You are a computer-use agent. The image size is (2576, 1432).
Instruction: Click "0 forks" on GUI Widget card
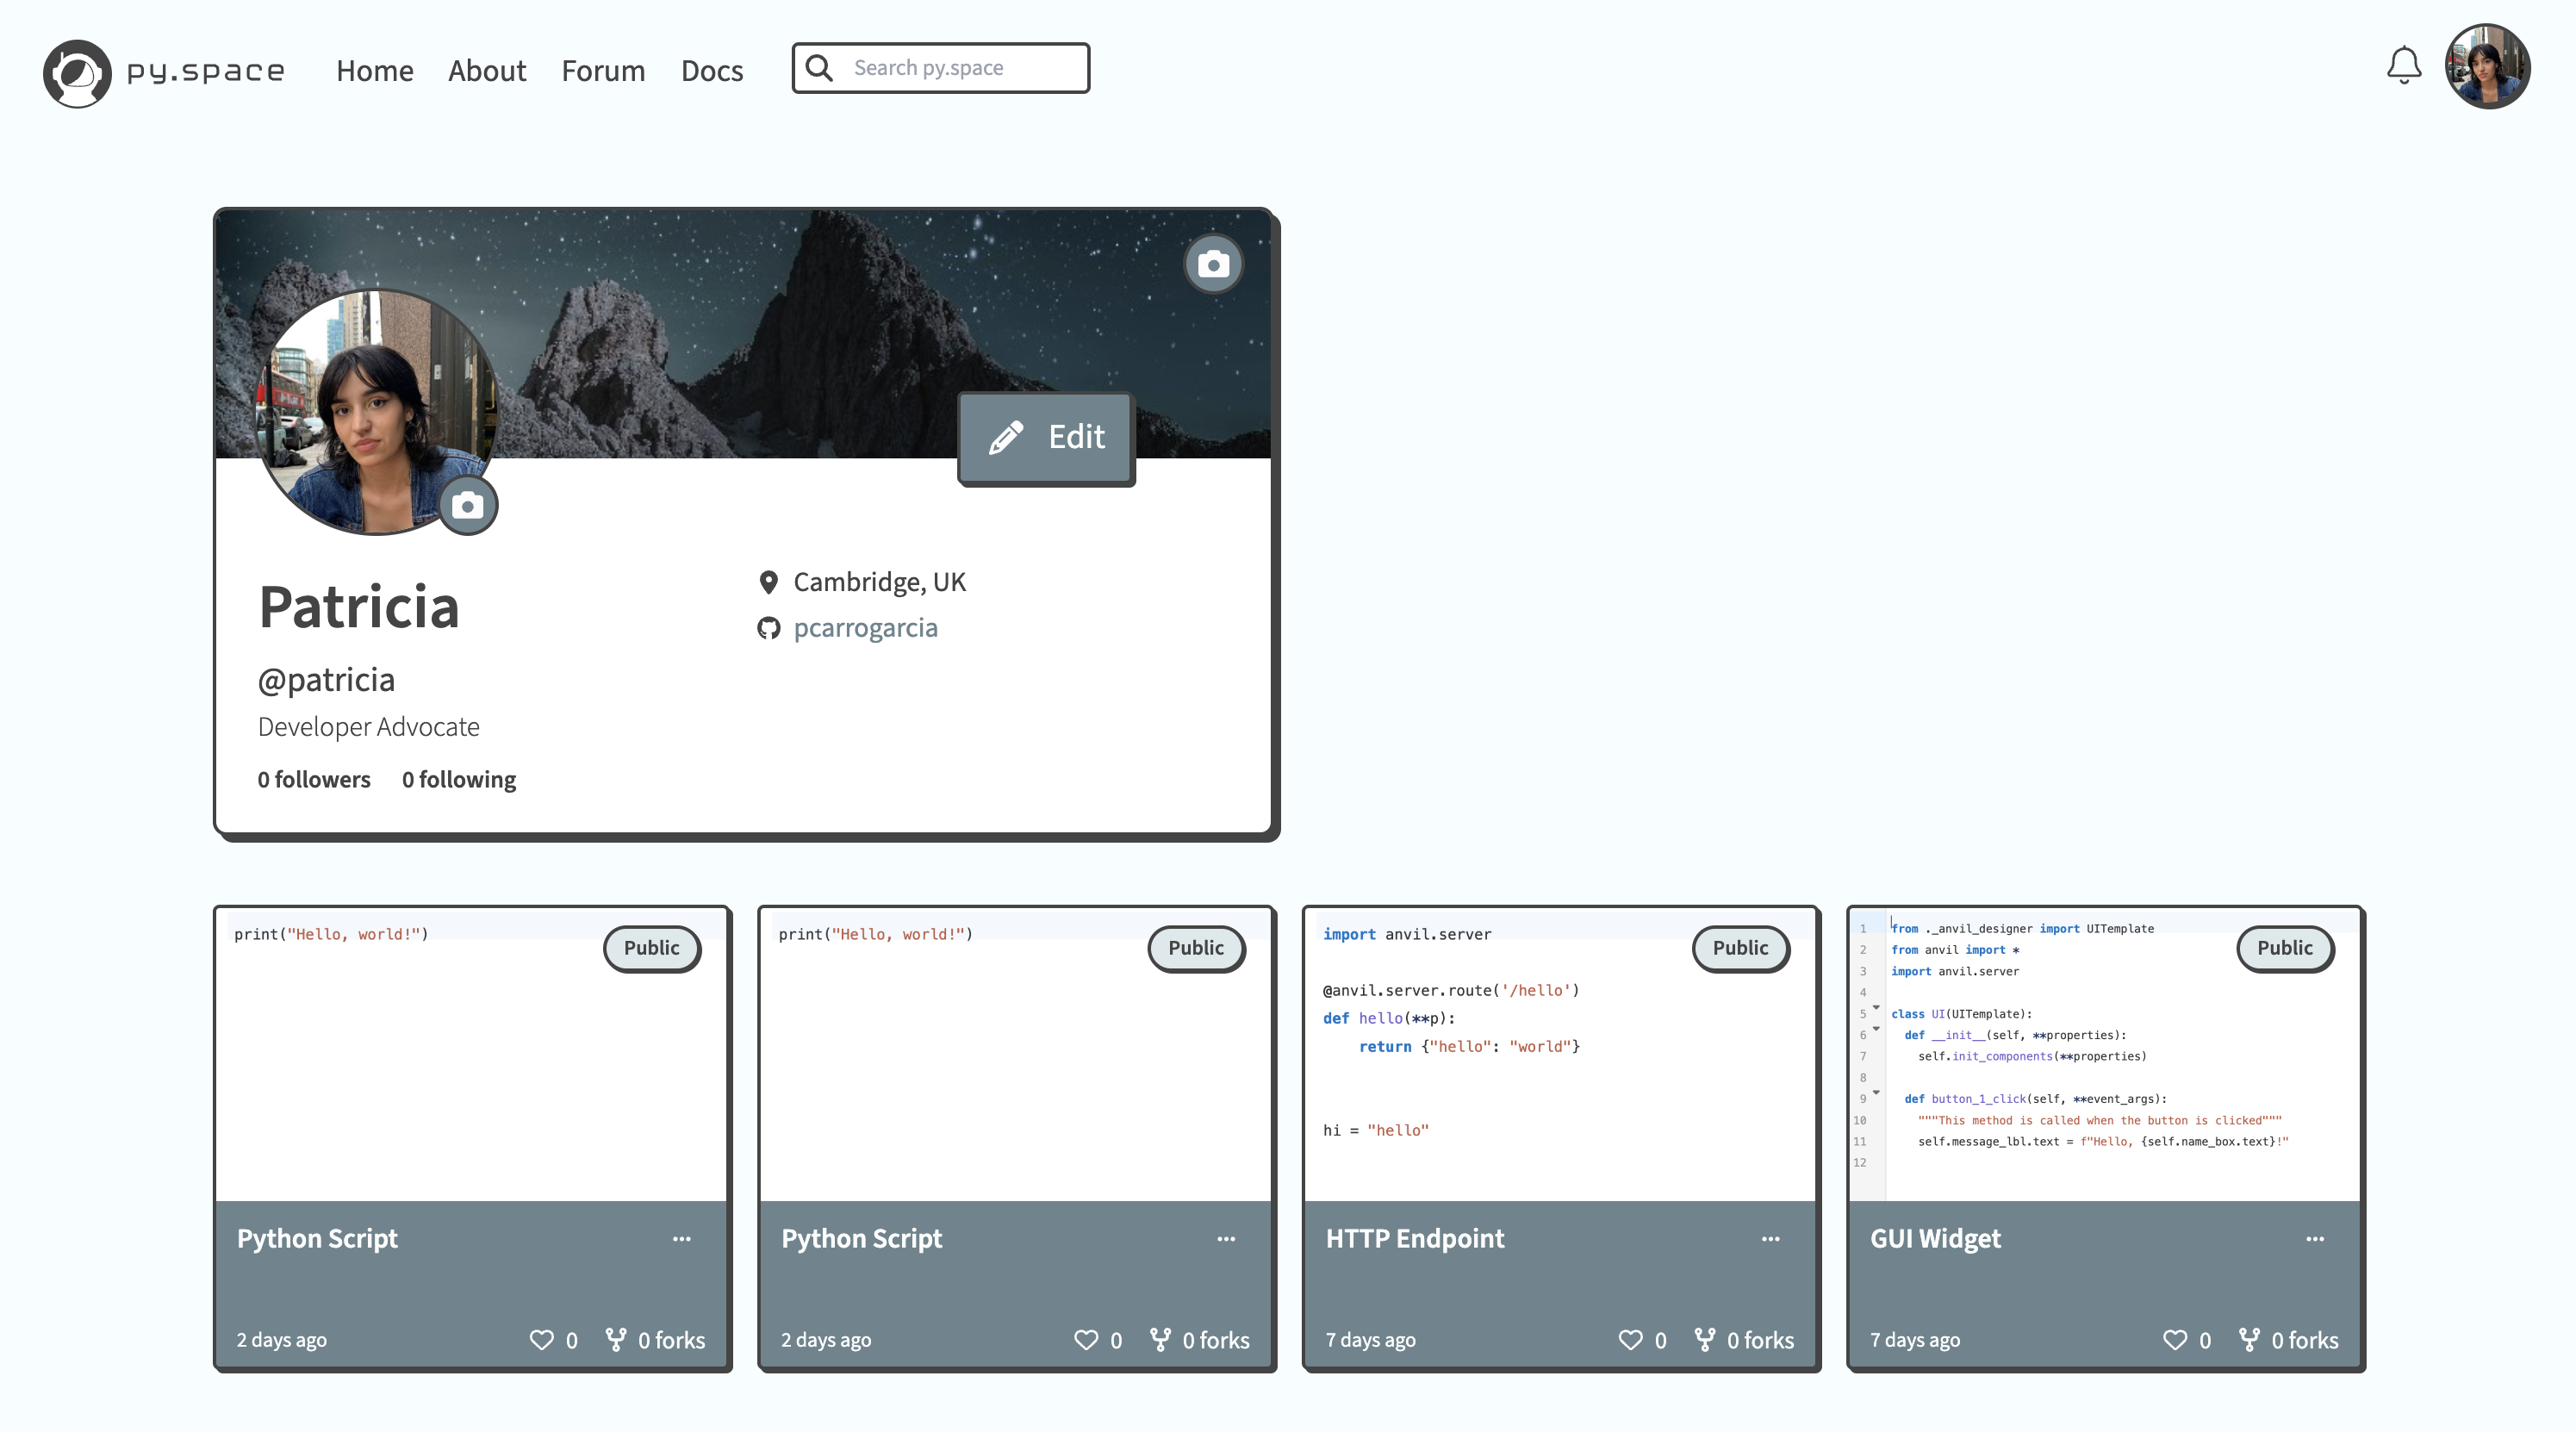[x=2305, y=1340]
